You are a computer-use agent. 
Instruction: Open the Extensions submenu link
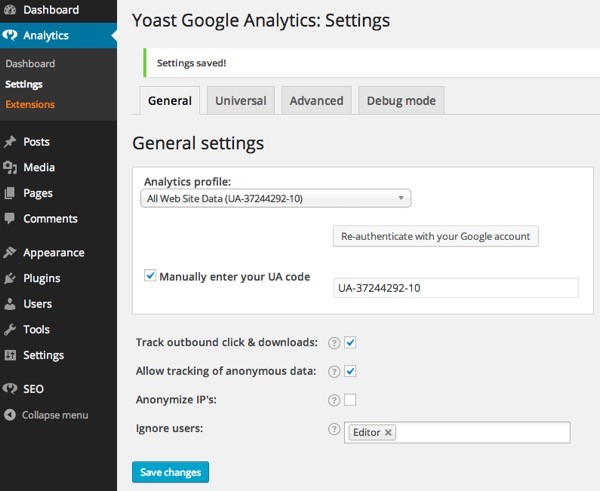tap(30, 104)
